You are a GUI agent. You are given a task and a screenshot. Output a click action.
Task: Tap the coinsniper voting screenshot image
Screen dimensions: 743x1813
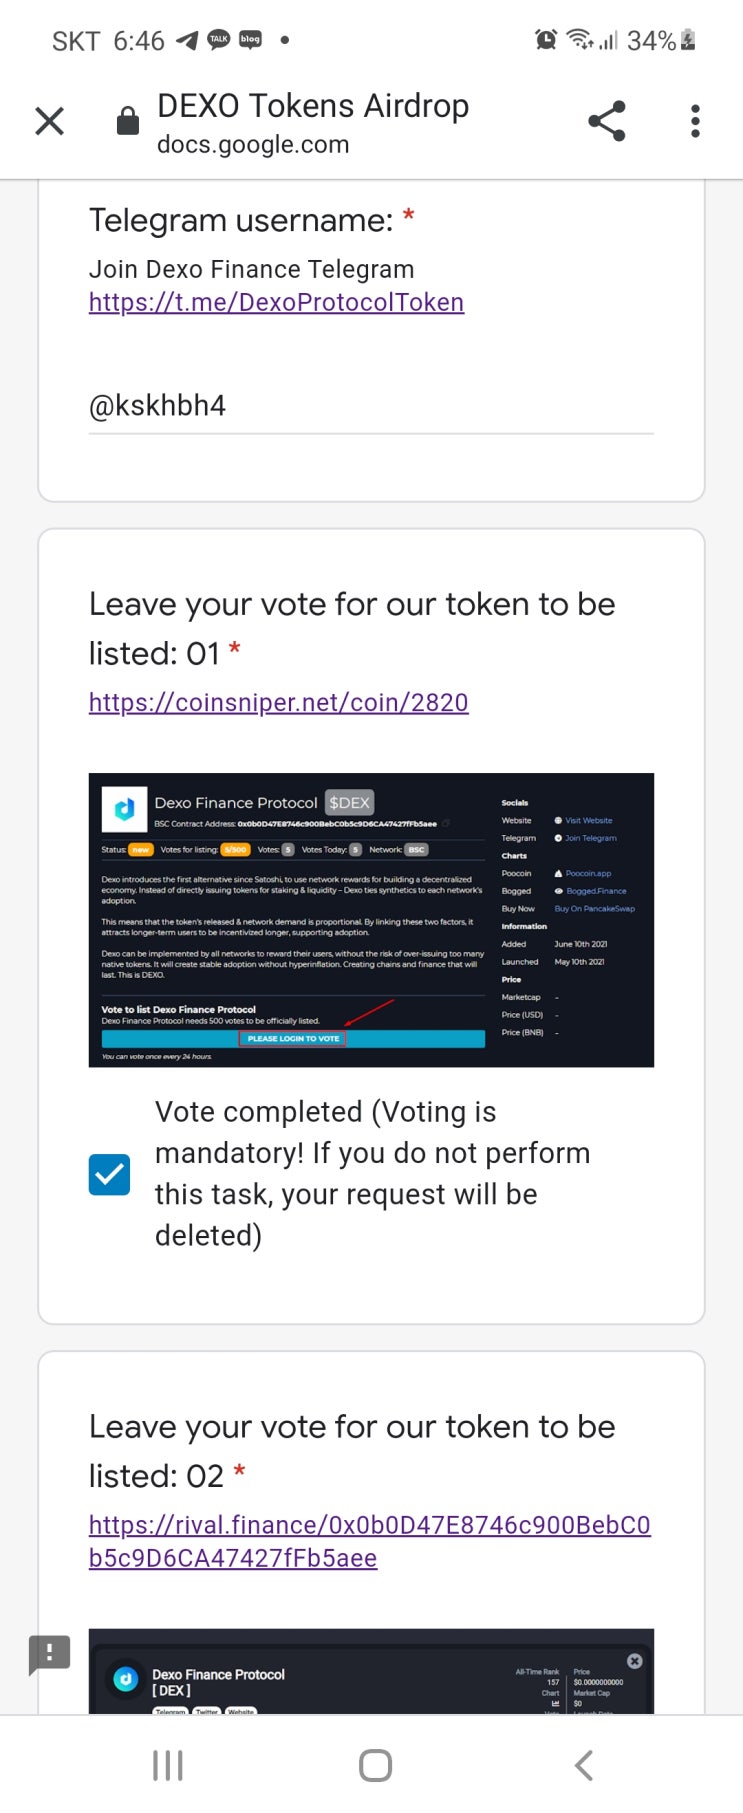point(371,919)
